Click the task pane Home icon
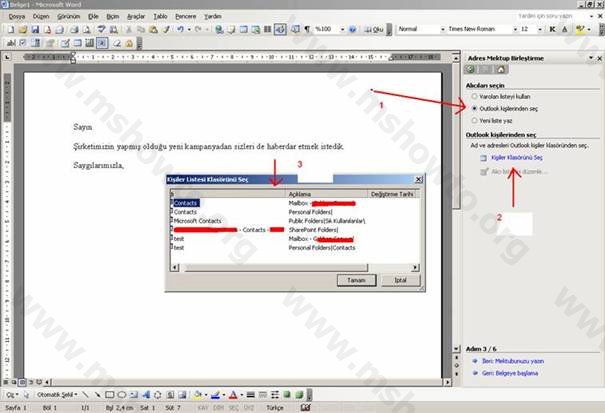Viewport: 605px width, 413px height. (501, 69)
